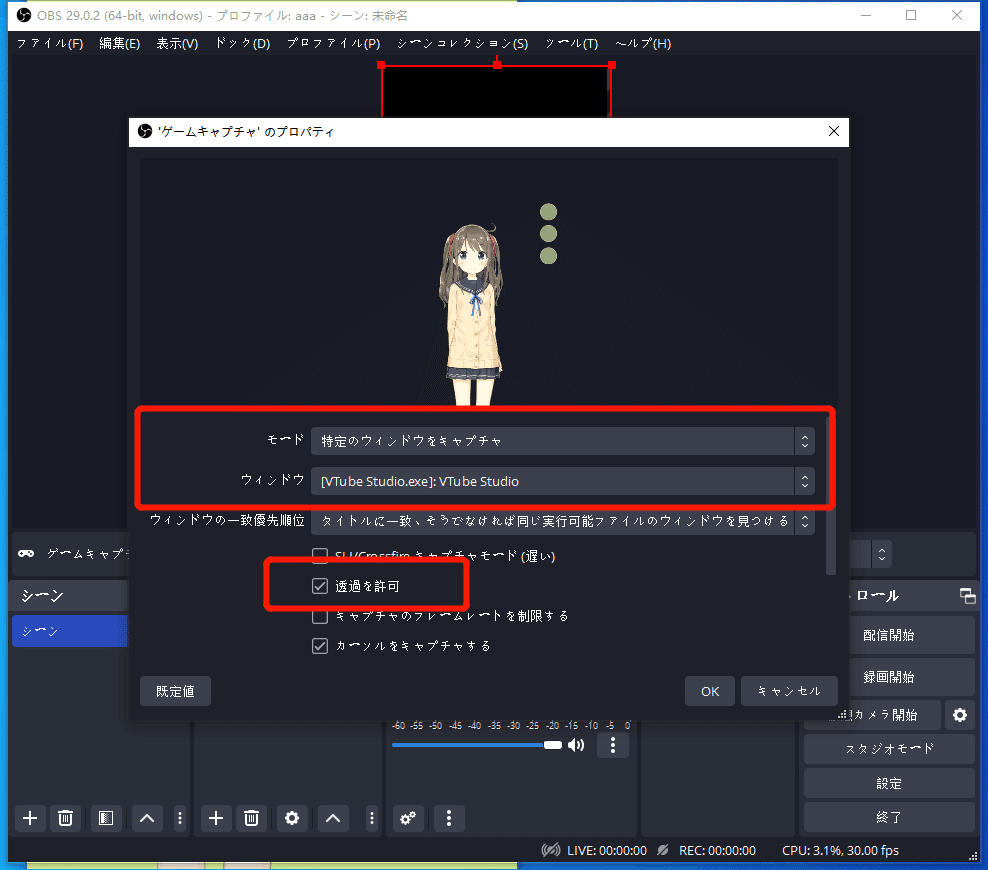Open the プロファイル(P) menu
The image size is (988, 870).
pyautogui.click(x=333, y=43)
